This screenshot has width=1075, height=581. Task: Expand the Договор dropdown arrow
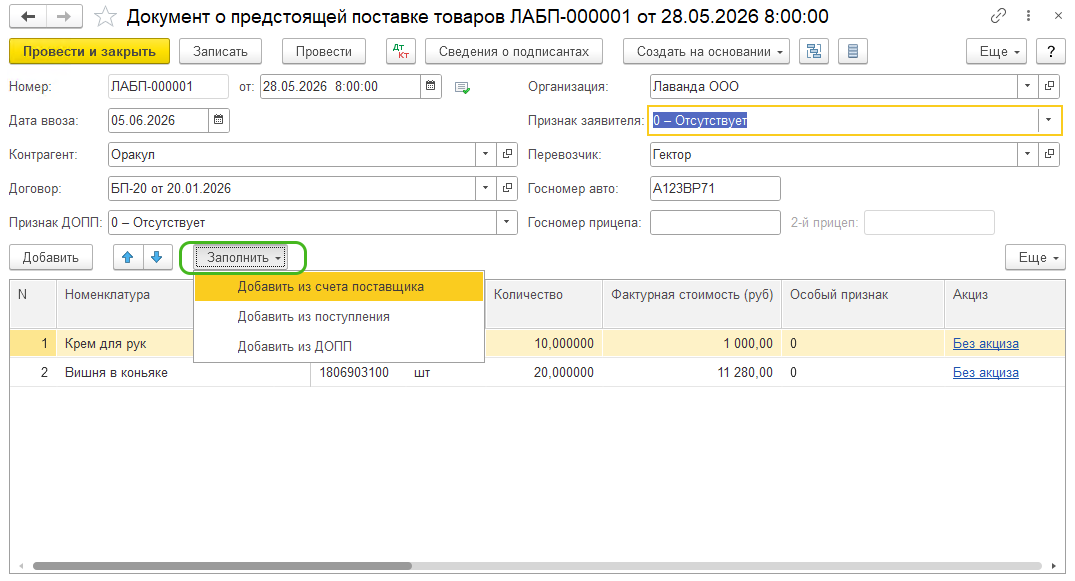click(485, 188)
